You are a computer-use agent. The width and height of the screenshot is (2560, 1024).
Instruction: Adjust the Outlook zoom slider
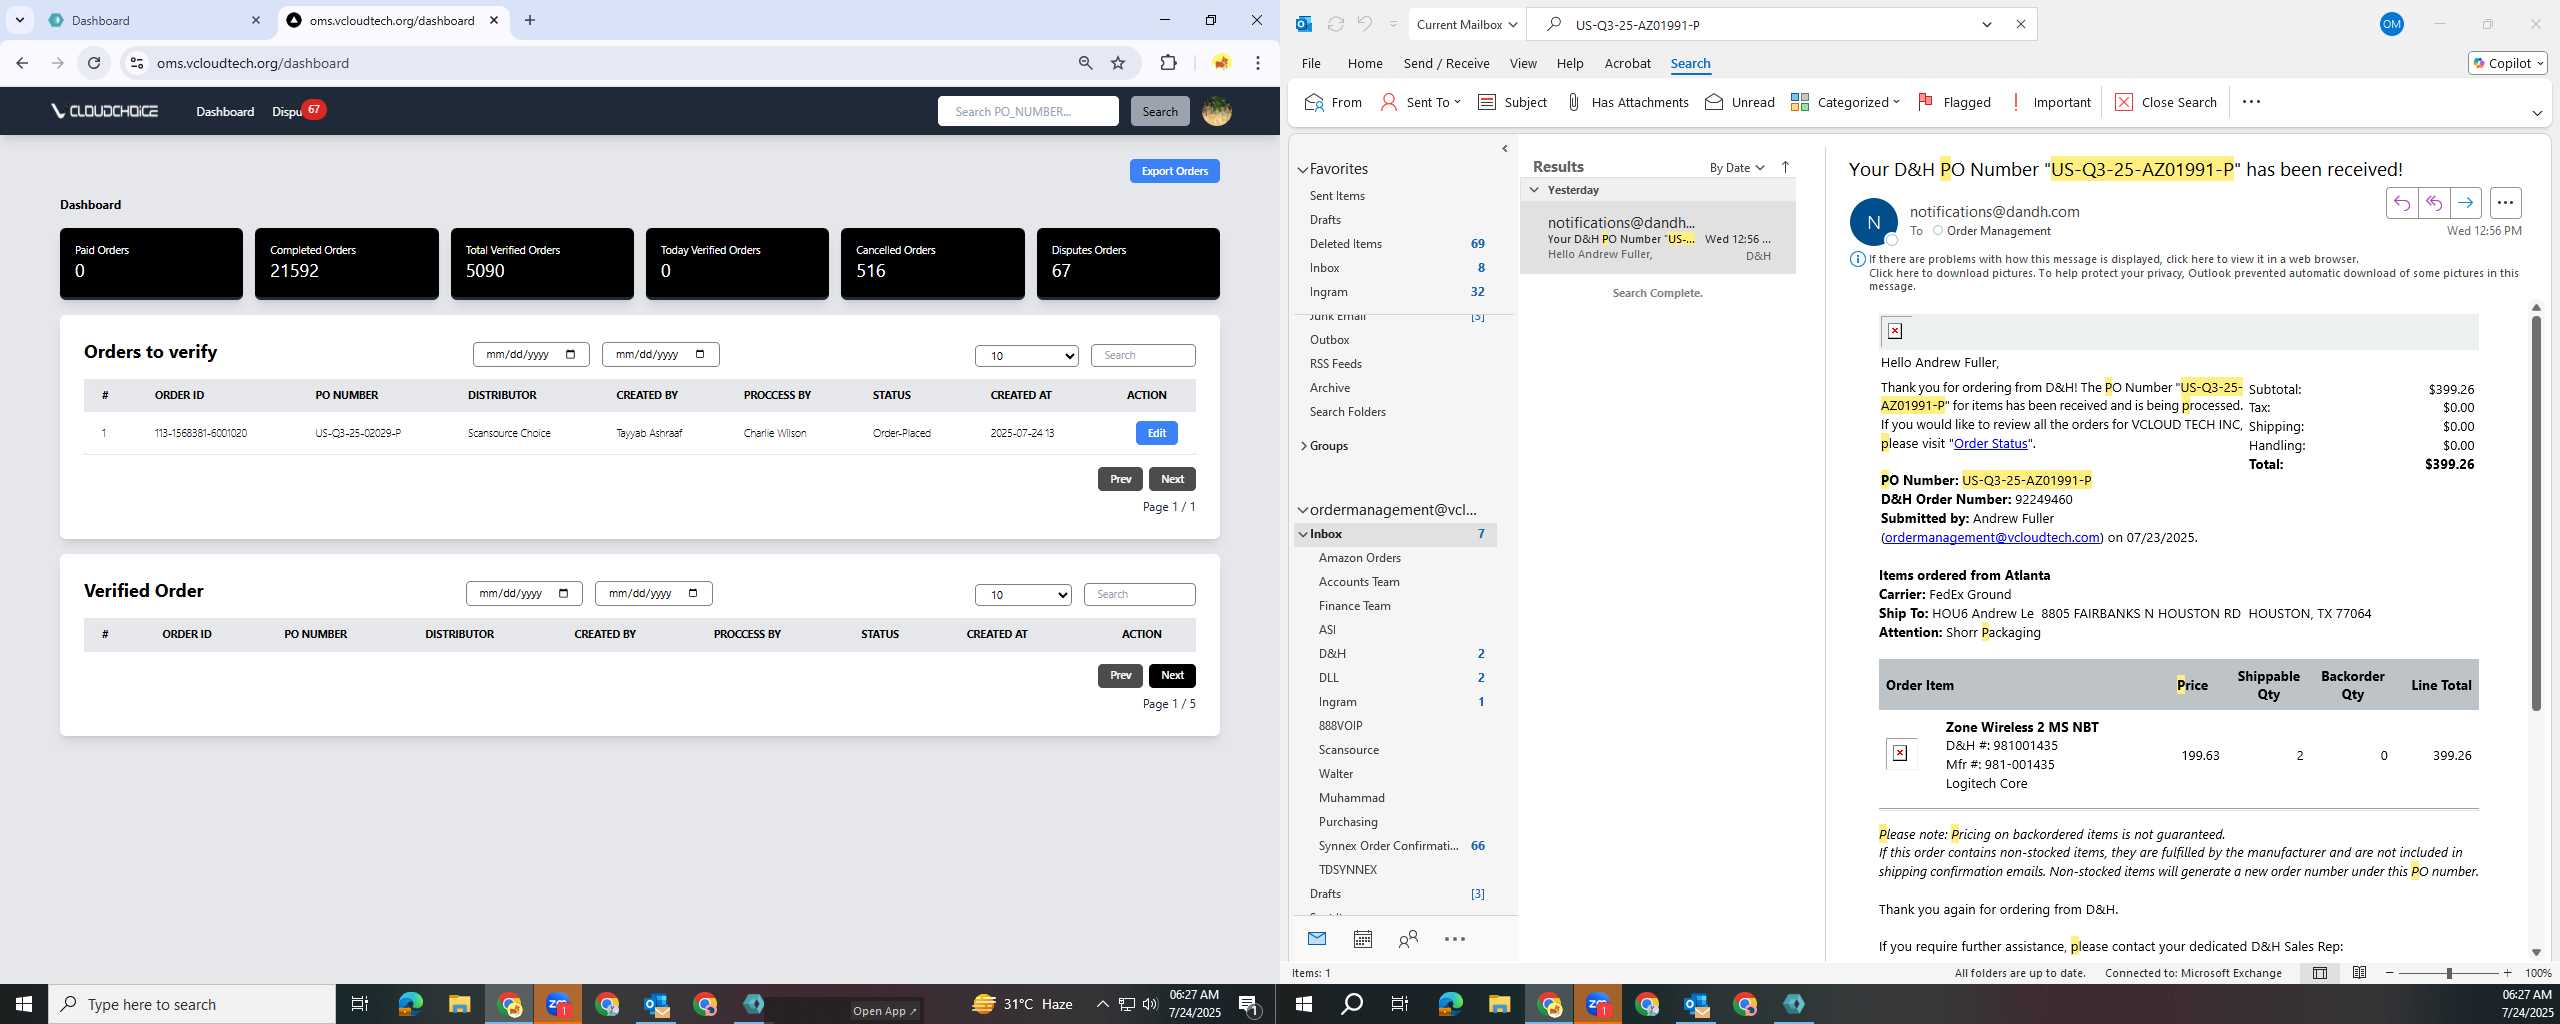click(x=2449, y=973)
